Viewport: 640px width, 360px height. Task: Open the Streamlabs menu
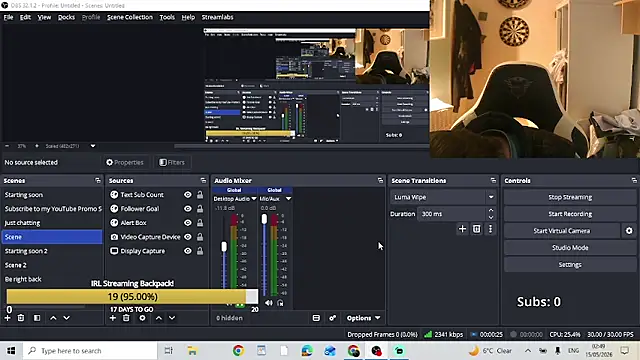pos(218,17)
